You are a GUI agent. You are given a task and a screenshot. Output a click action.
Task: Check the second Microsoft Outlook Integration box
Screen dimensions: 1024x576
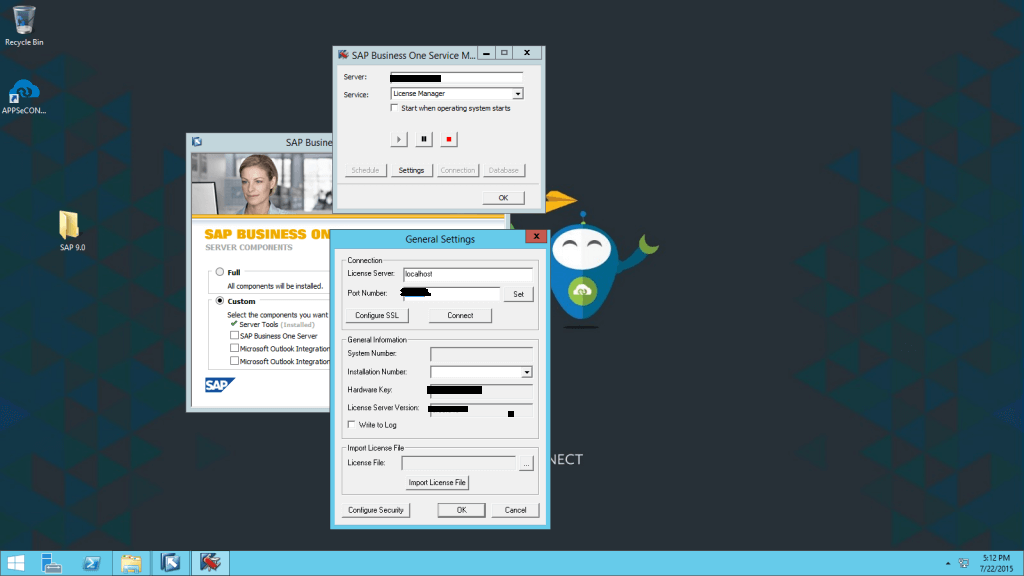[234, 360]
